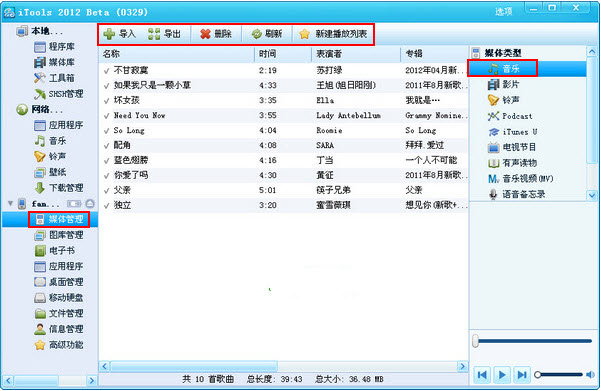The height and width of the screenshot is (391, 601).
Task: Uncheck the song 不甘寂寞
Action: click(107, 71)
